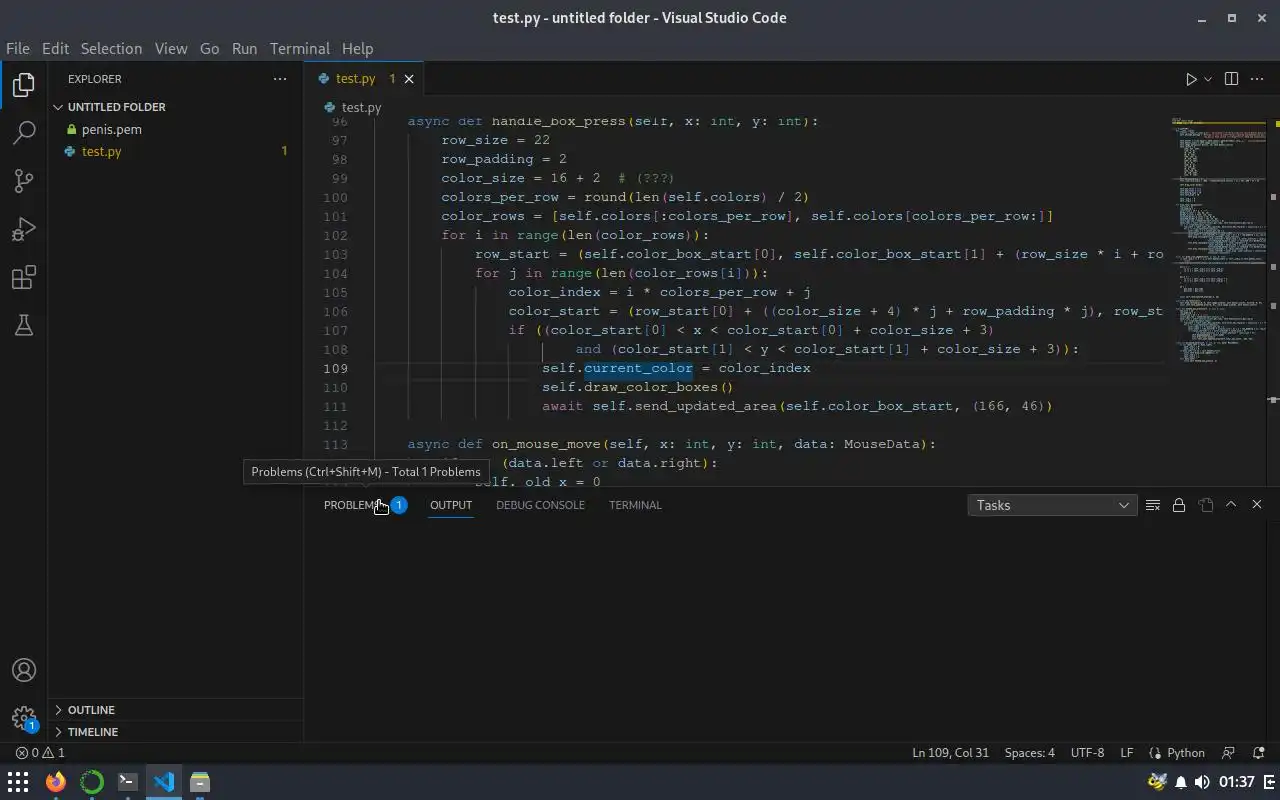1280x800 pixels.
Task: Close the test.py editor tab
Action: coord(408,79)
